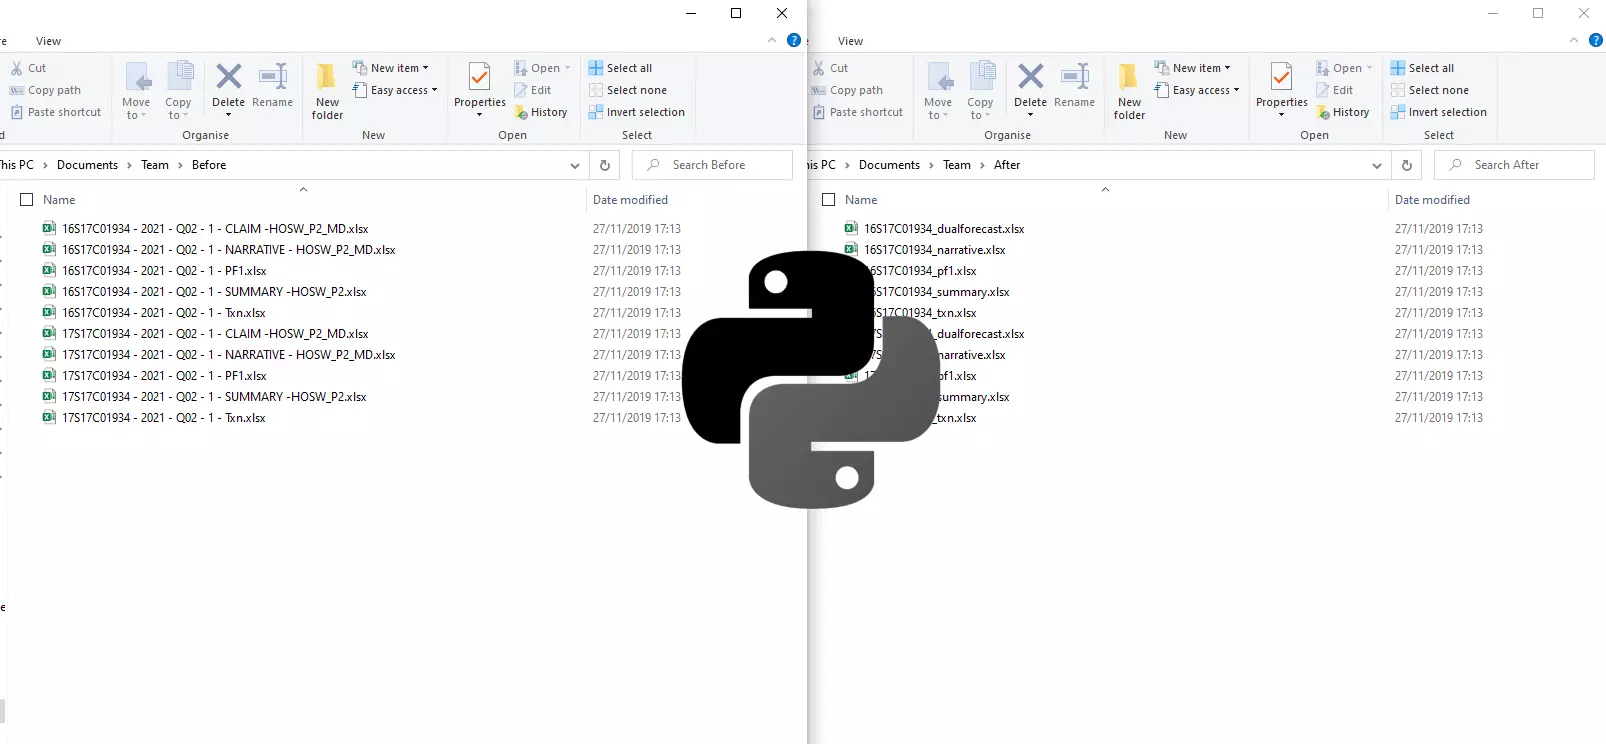Open Copy to in the After window
Screen dimensions: 1606x744
point(980,91)
